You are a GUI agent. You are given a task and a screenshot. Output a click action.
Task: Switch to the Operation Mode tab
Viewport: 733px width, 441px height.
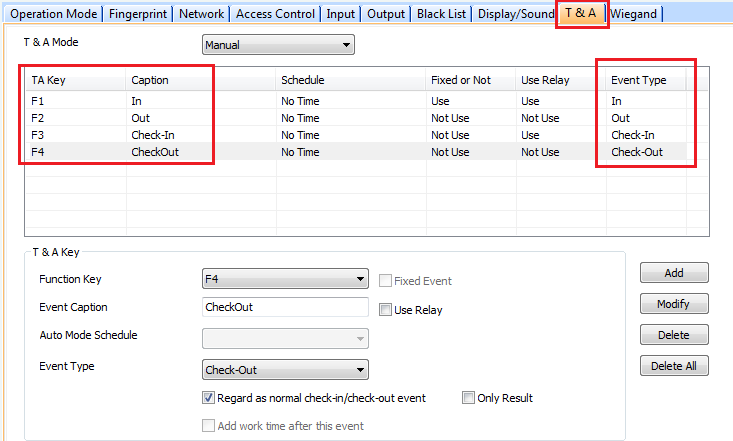tap(53, 14)
